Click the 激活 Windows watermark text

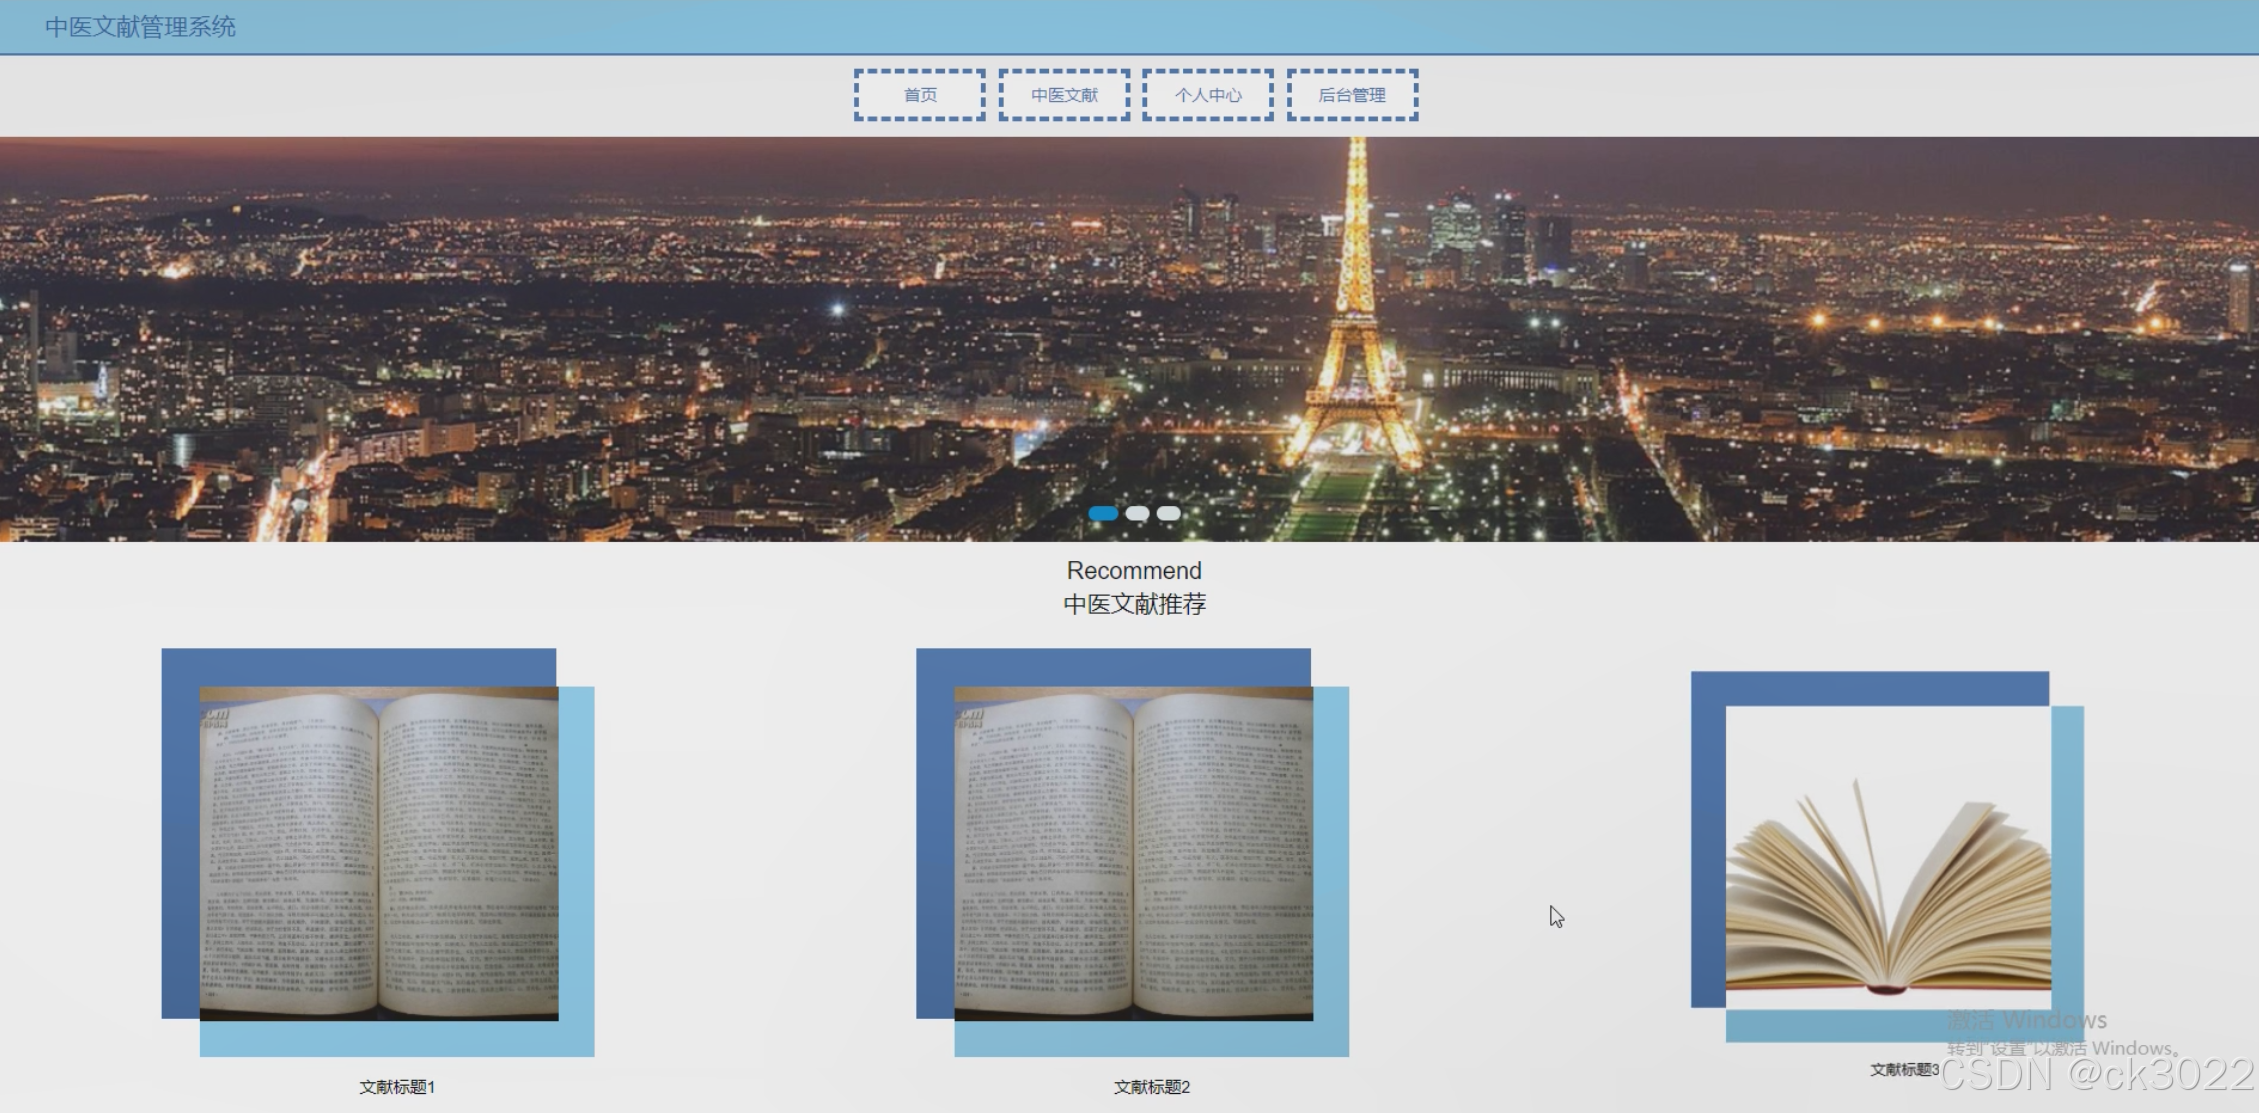[x=2027, y=1021]
